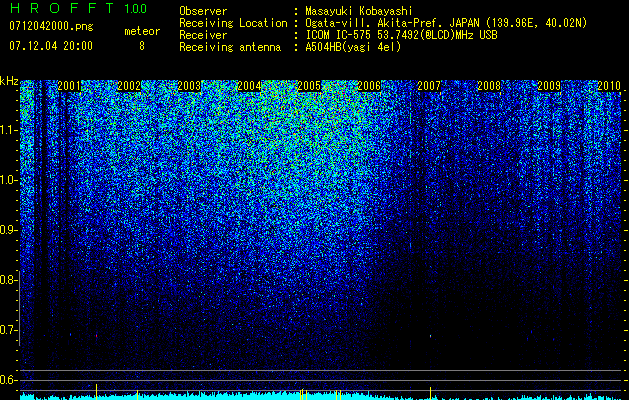The image size is (629, 400).
Task: Click the yellow meteor marker below 2007
Action: click(x=430, y=393)
